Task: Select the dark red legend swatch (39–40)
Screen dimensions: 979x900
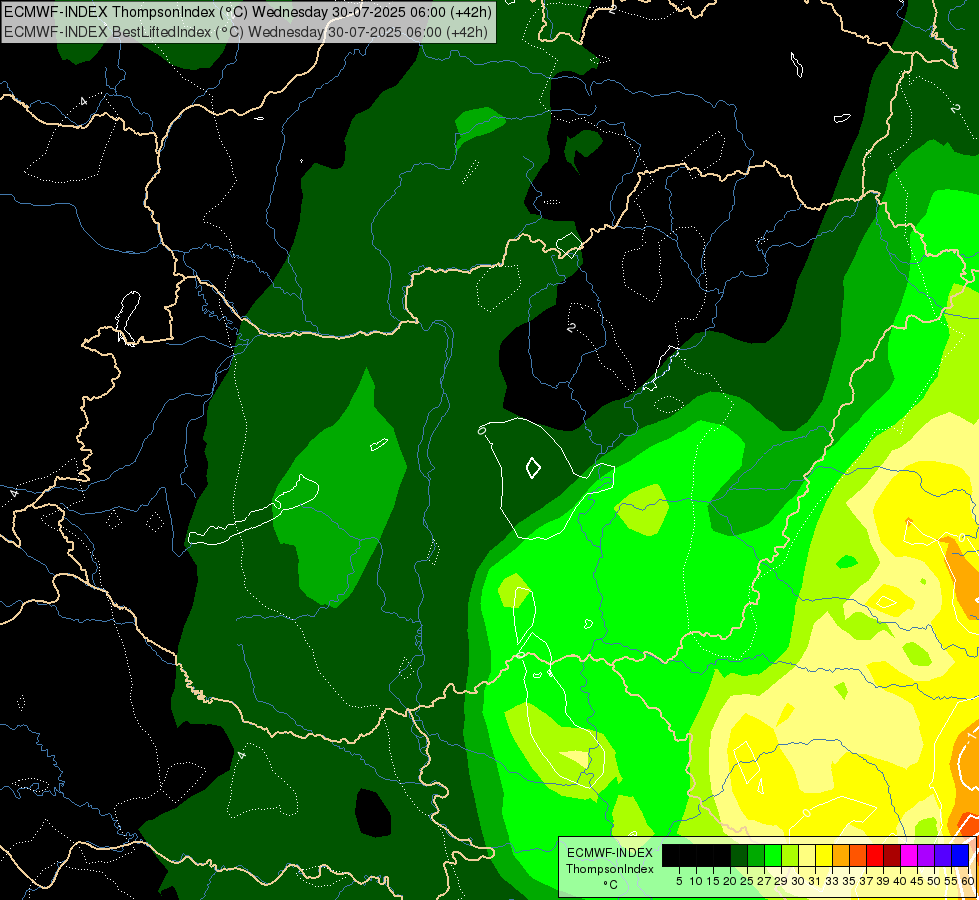Action: (x=892, y=856)
